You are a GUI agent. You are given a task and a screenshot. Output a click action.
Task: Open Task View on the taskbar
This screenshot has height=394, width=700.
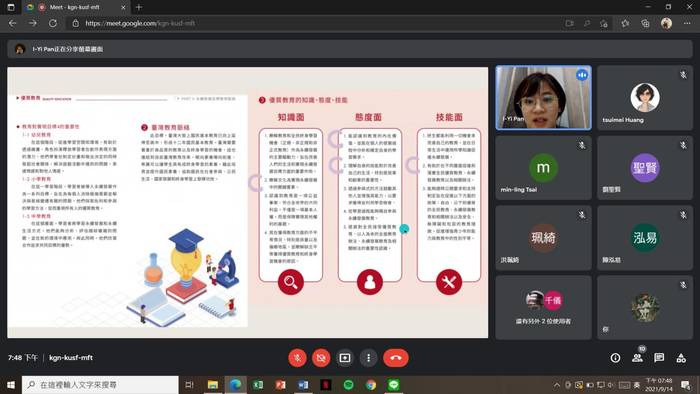pos(189,385)
